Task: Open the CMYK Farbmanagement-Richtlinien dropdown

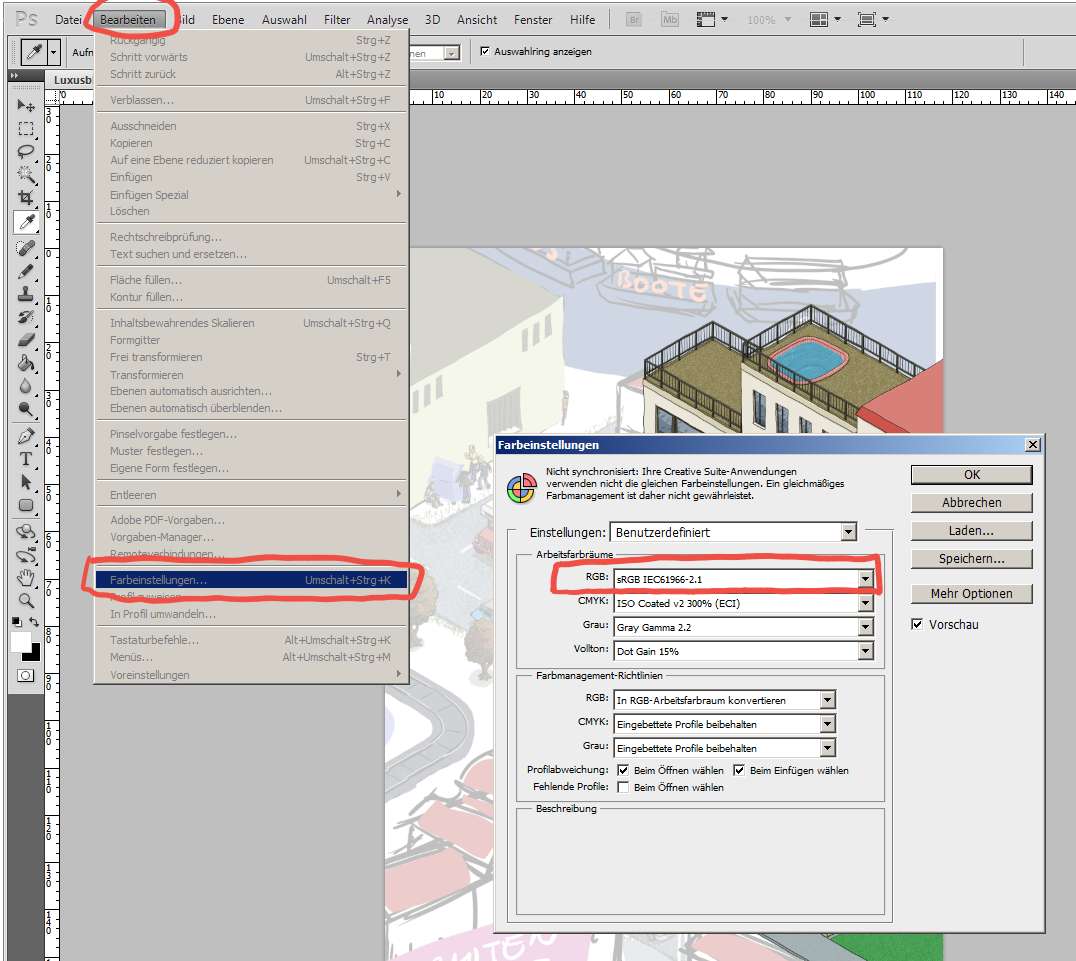Action: click(x=725, y=724)
